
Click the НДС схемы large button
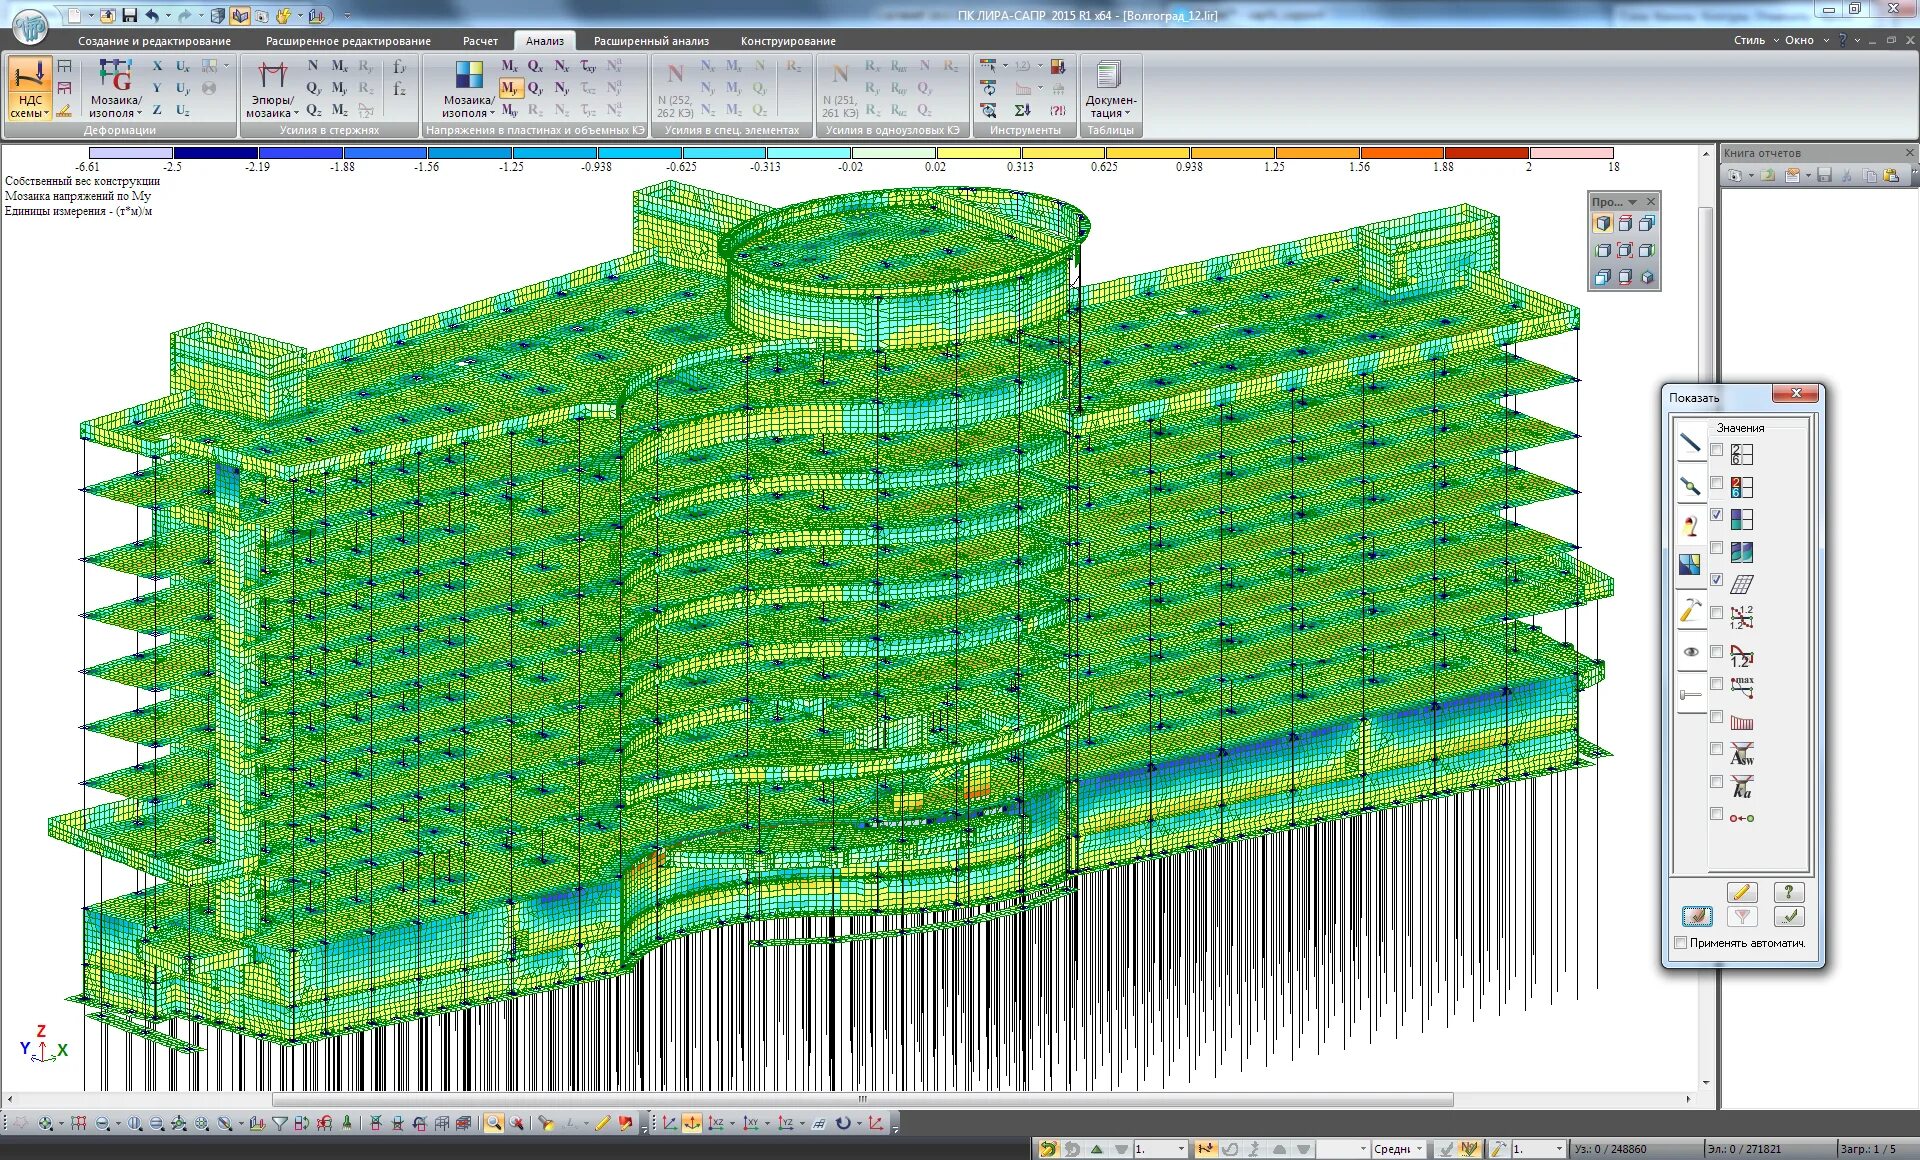(30, 87)
